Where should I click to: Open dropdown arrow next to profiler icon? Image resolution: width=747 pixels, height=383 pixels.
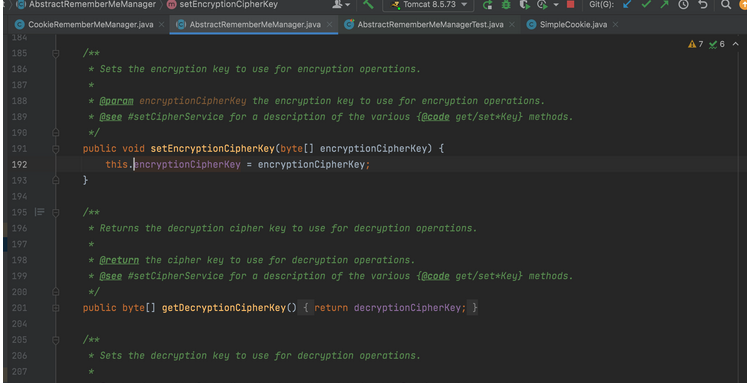[555, 5]
